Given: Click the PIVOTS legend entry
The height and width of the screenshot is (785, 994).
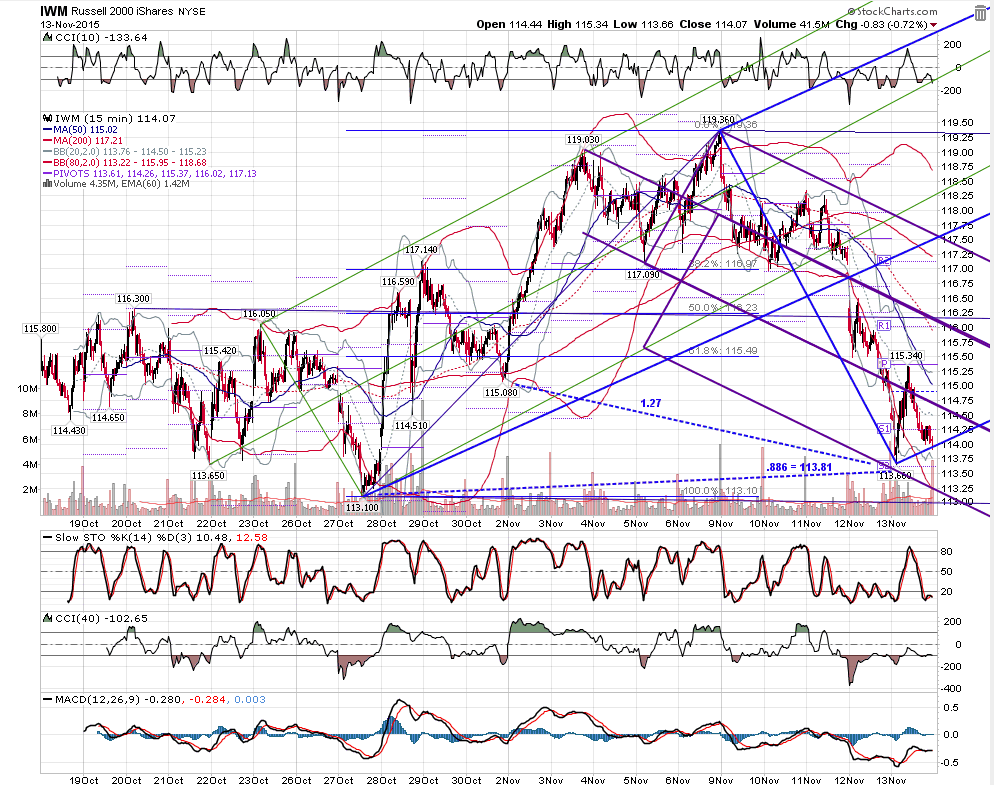Looking at the screenshot, I should click(150, 173).
